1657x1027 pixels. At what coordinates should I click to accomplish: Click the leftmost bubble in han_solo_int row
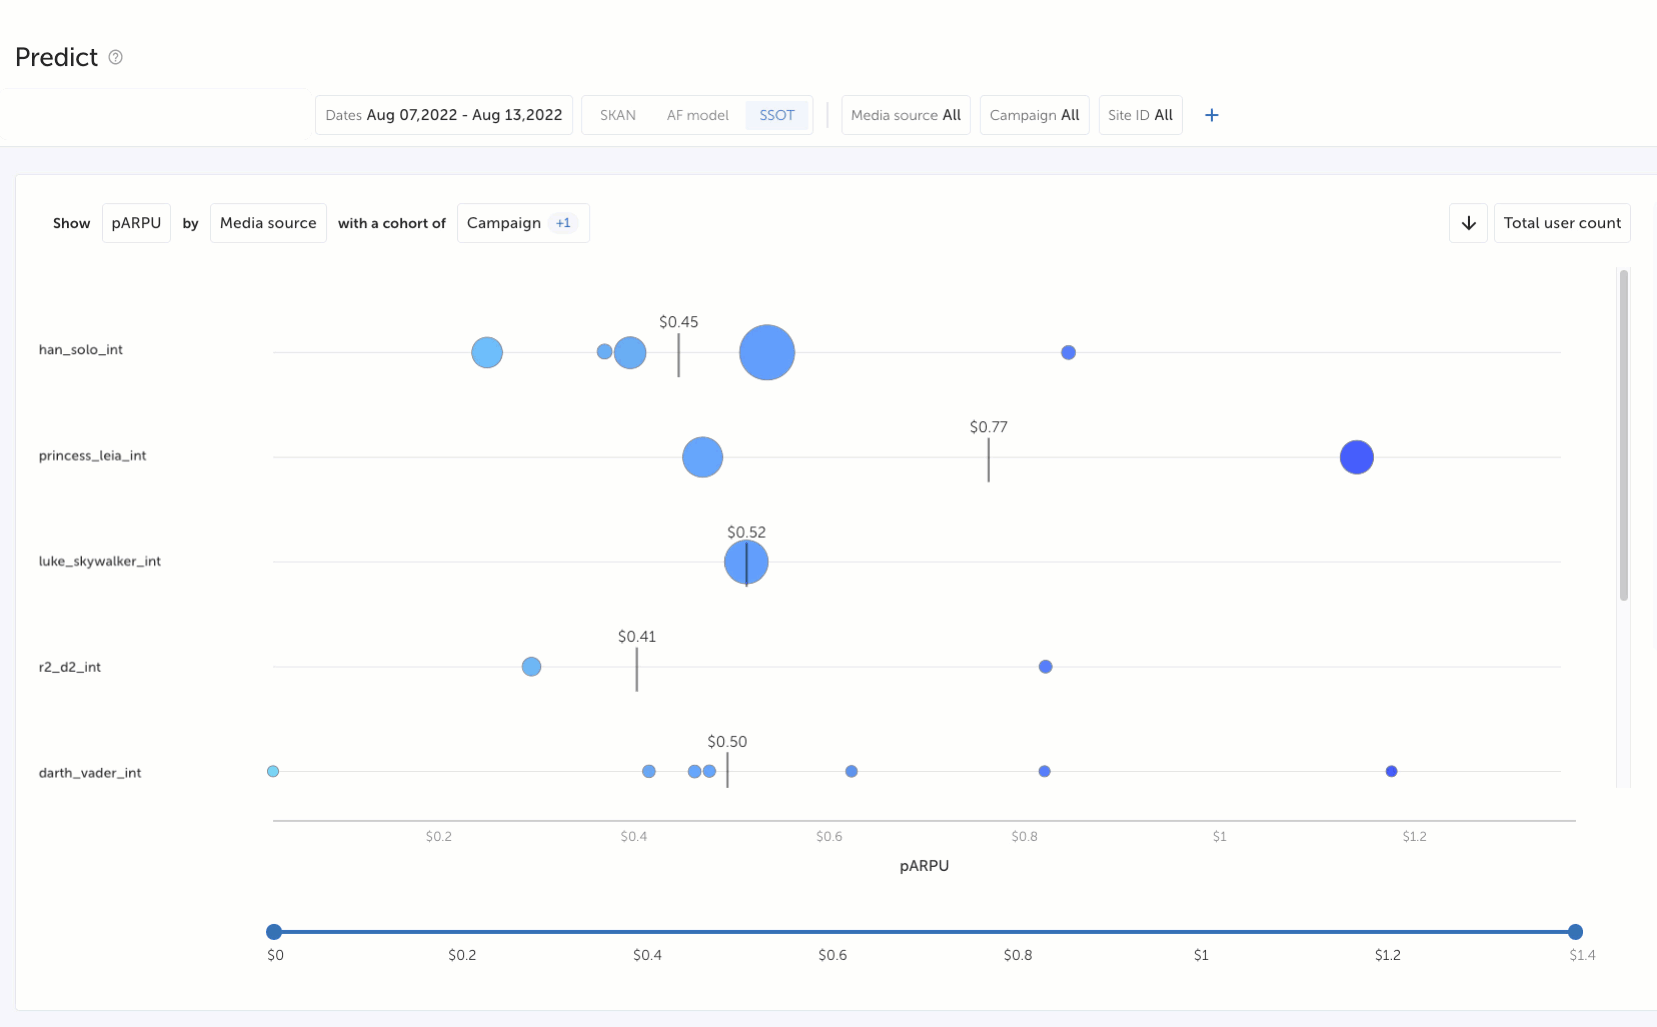487,352
